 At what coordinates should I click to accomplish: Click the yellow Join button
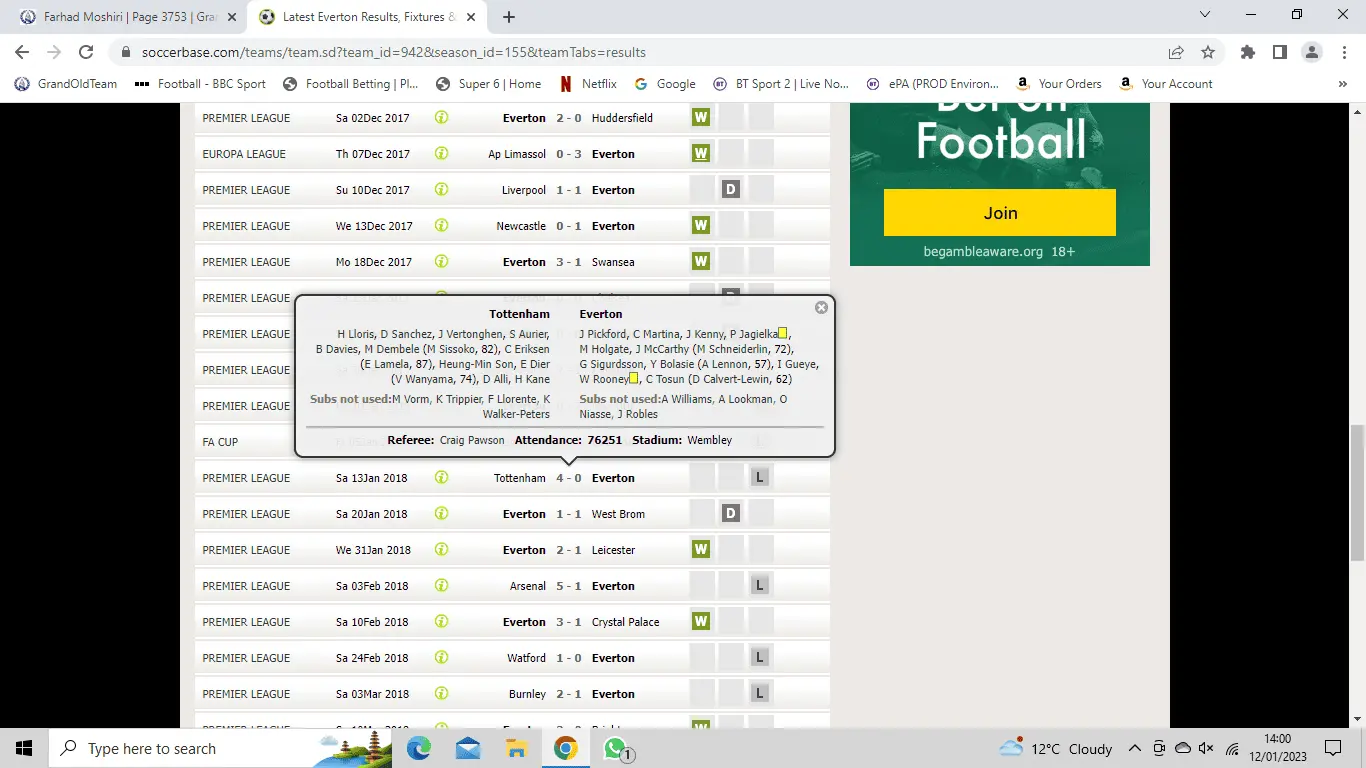tap(999, 213)
